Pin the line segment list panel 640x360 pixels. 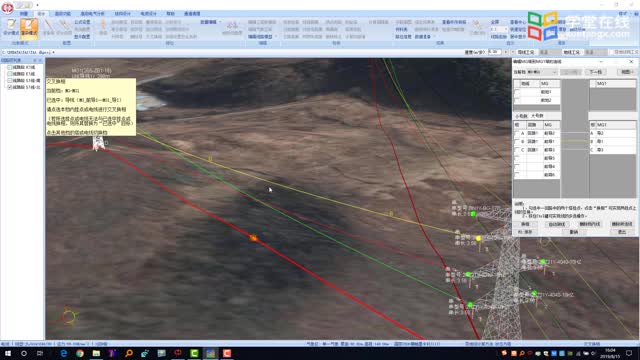35,60
